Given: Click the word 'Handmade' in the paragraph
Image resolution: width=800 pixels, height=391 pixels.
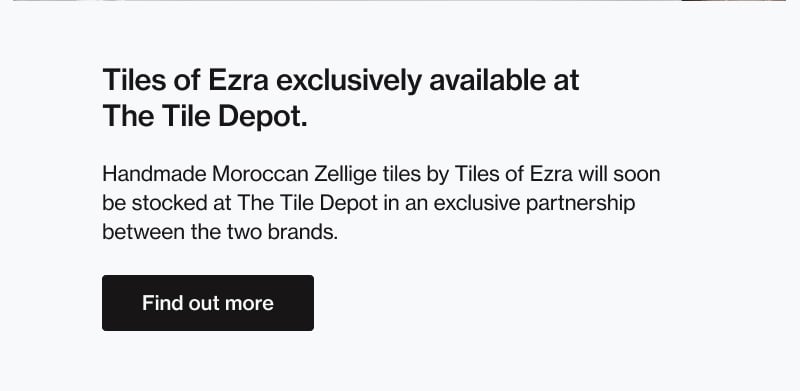Looking at the screenshot, I should click(154, 175).
